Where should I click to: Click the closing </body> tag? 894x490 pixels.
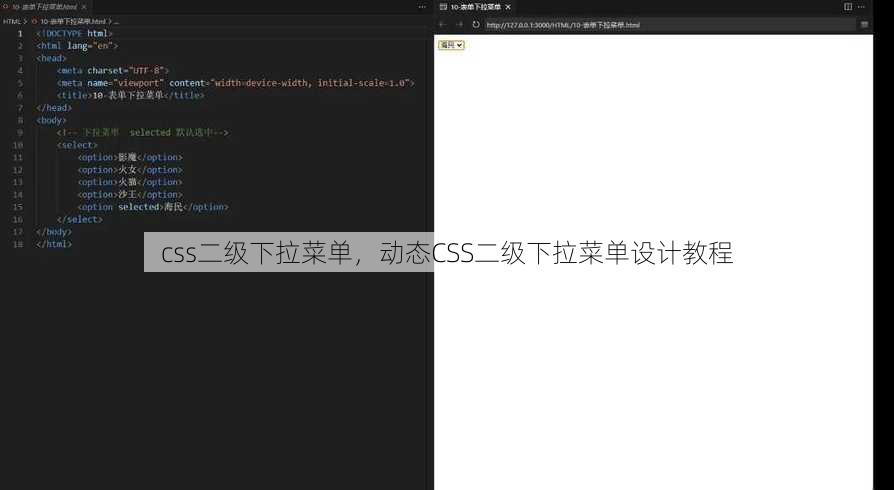tap(54, 232)
